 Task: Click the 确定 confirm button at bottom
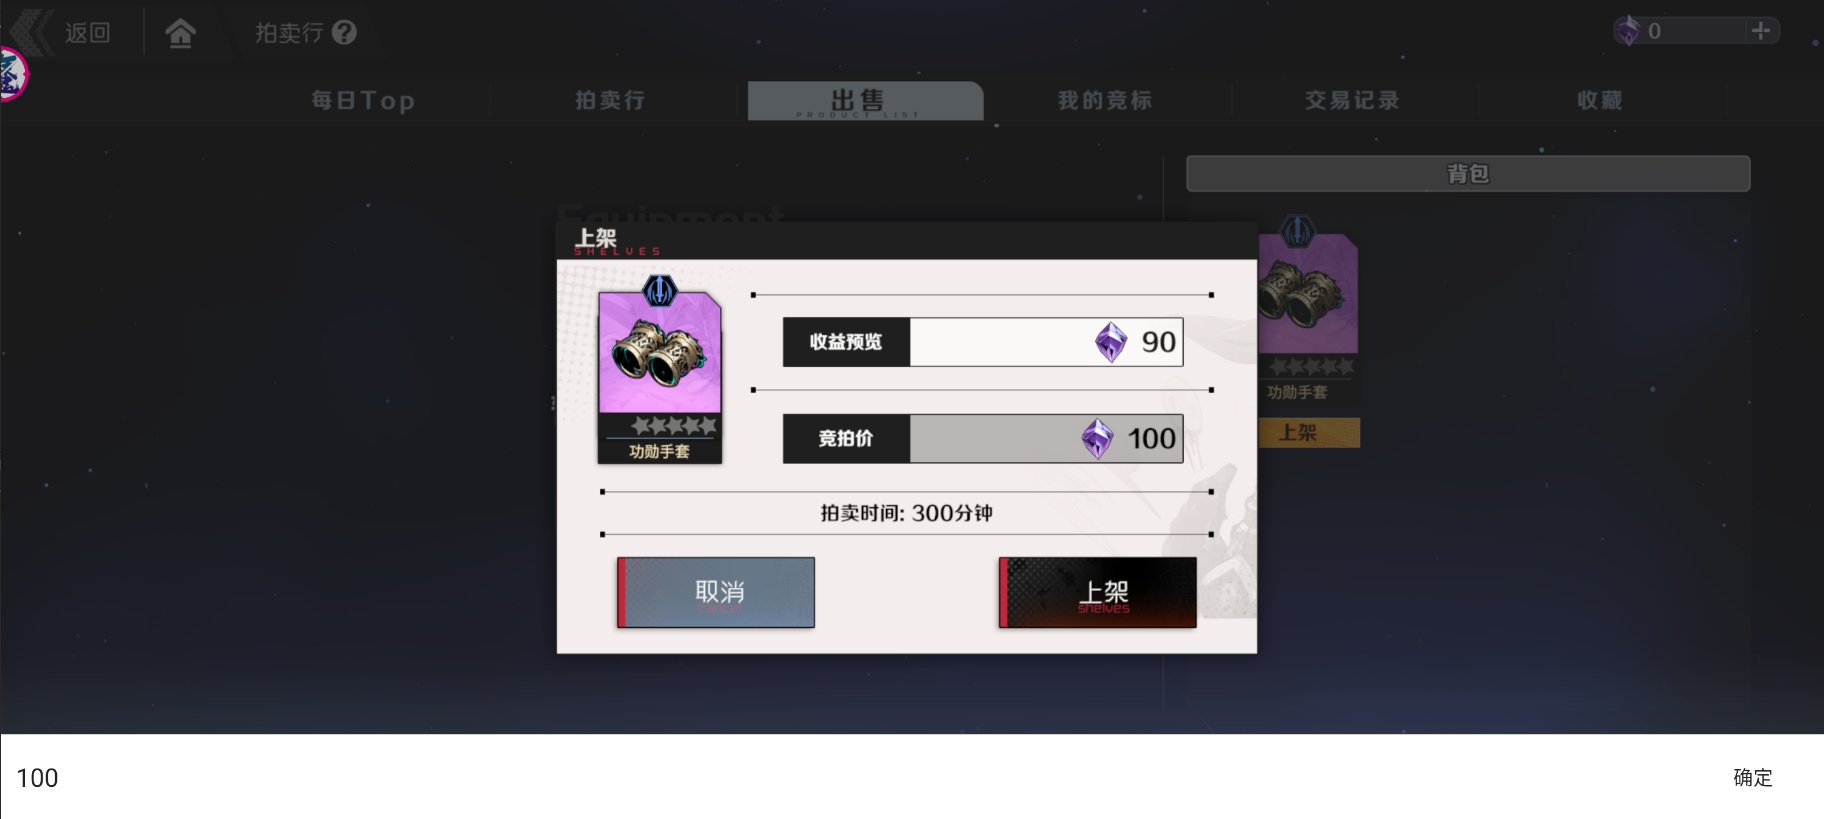pos(1752,777)
